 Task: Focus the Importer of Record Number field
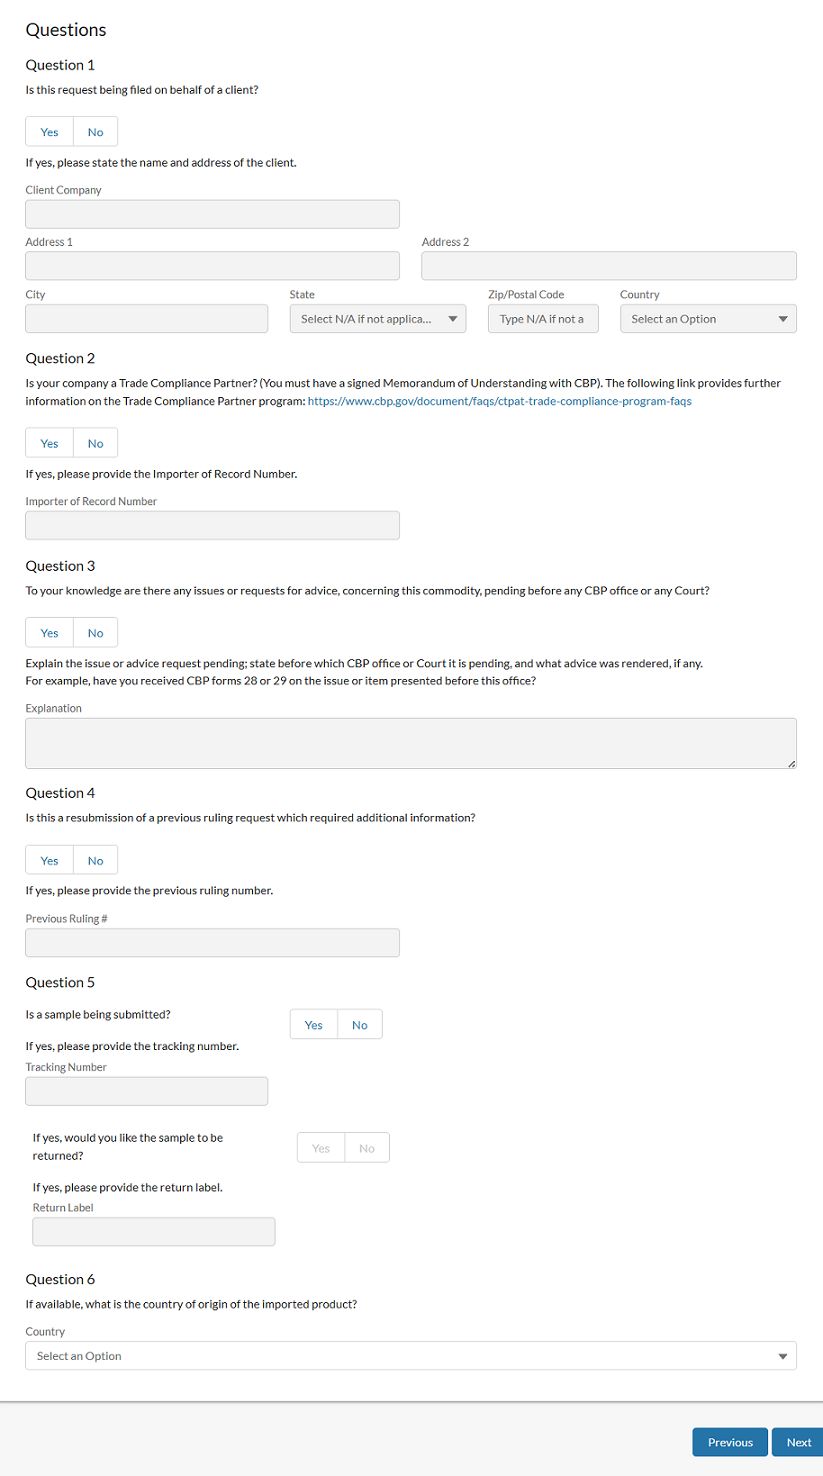tap(212, 526)
